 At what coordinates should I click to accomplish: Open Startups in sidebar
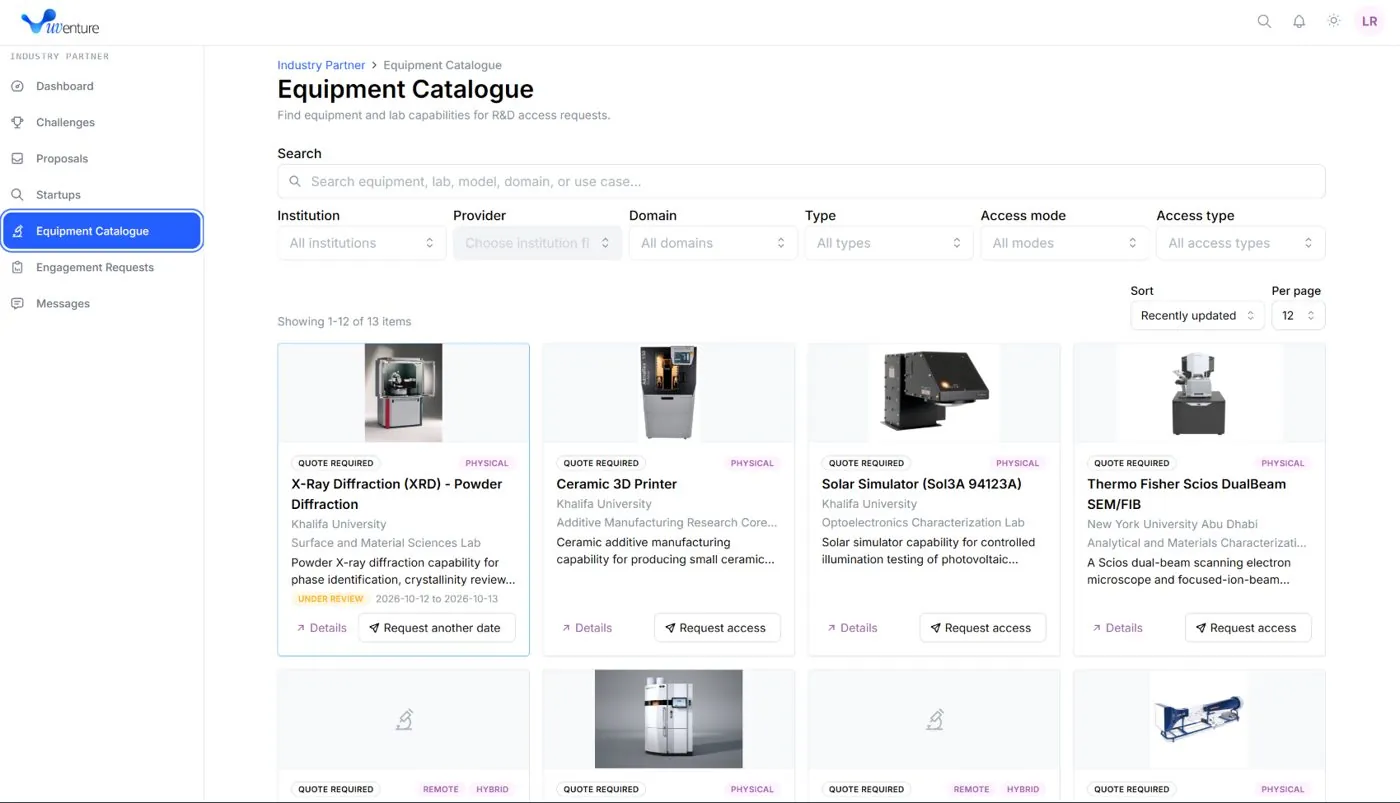[102, 195]
